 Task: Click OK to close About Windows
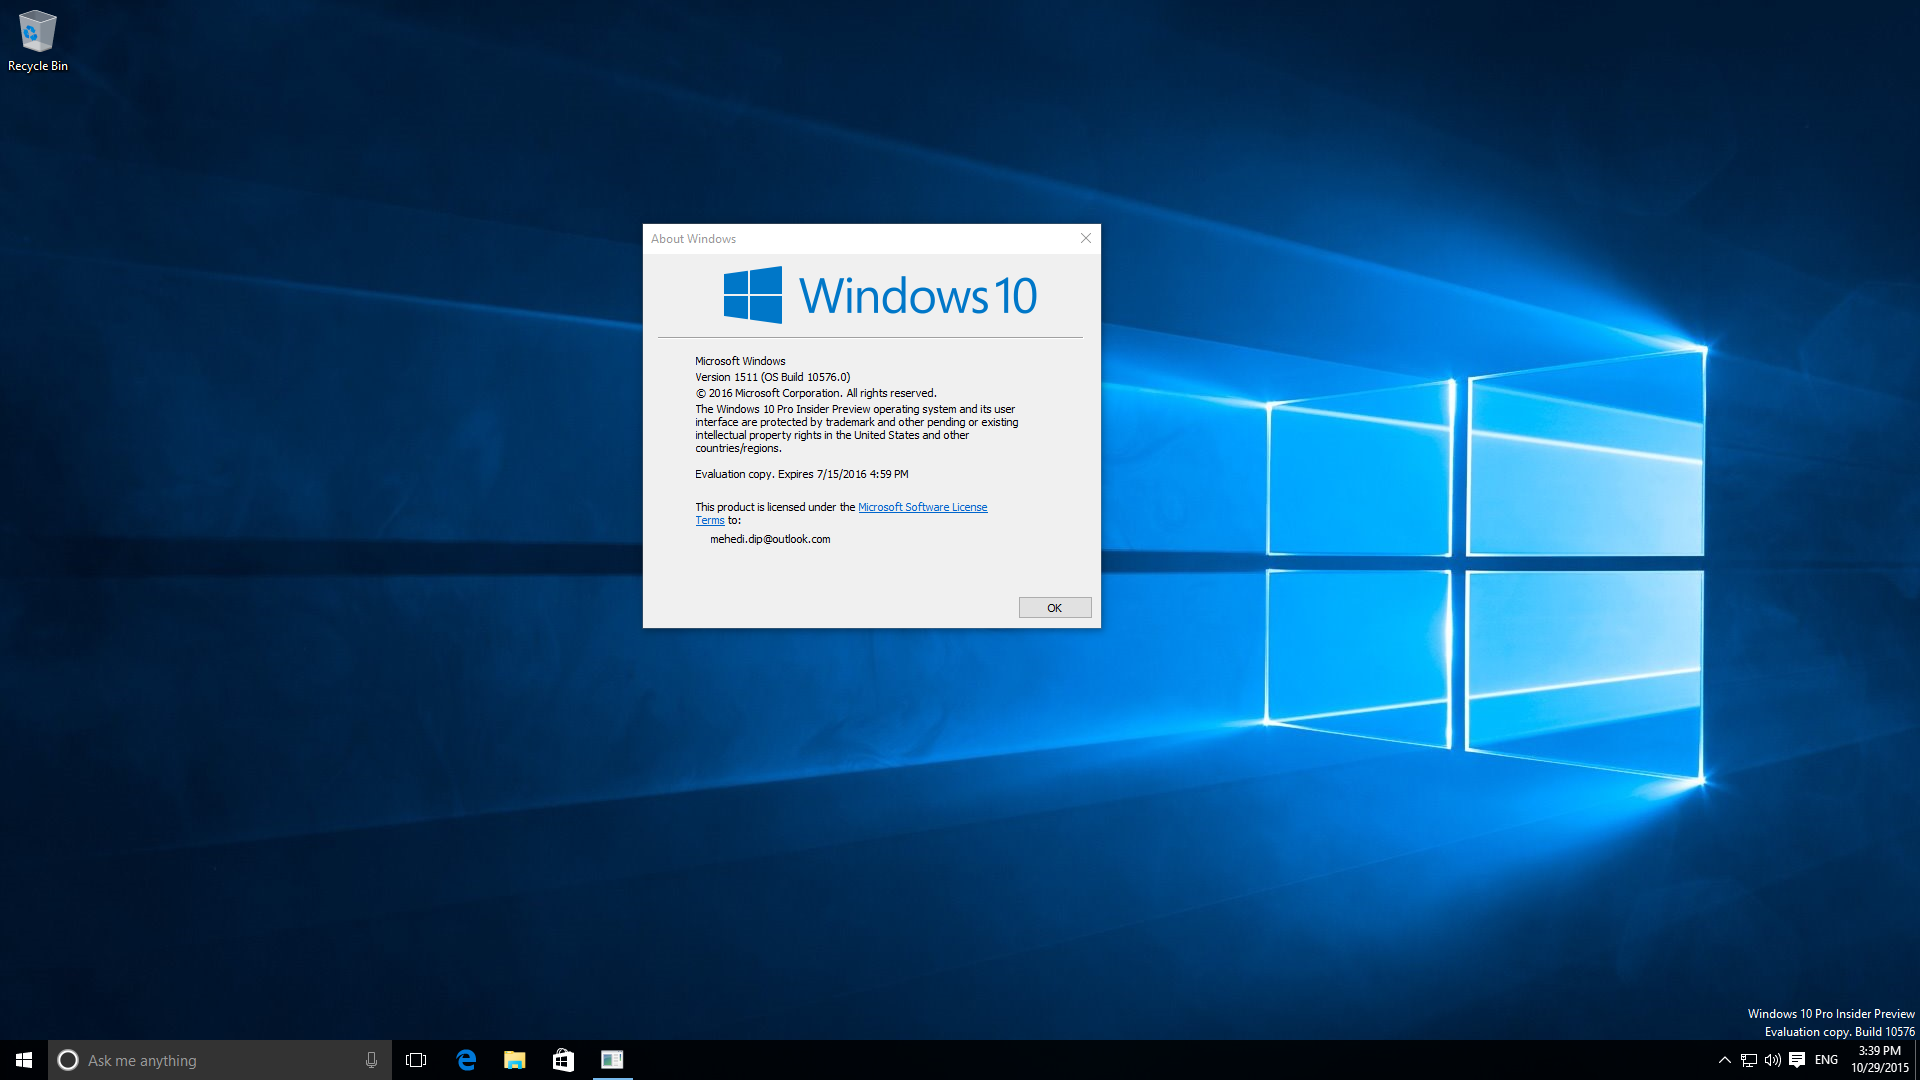pos(1054,608)
